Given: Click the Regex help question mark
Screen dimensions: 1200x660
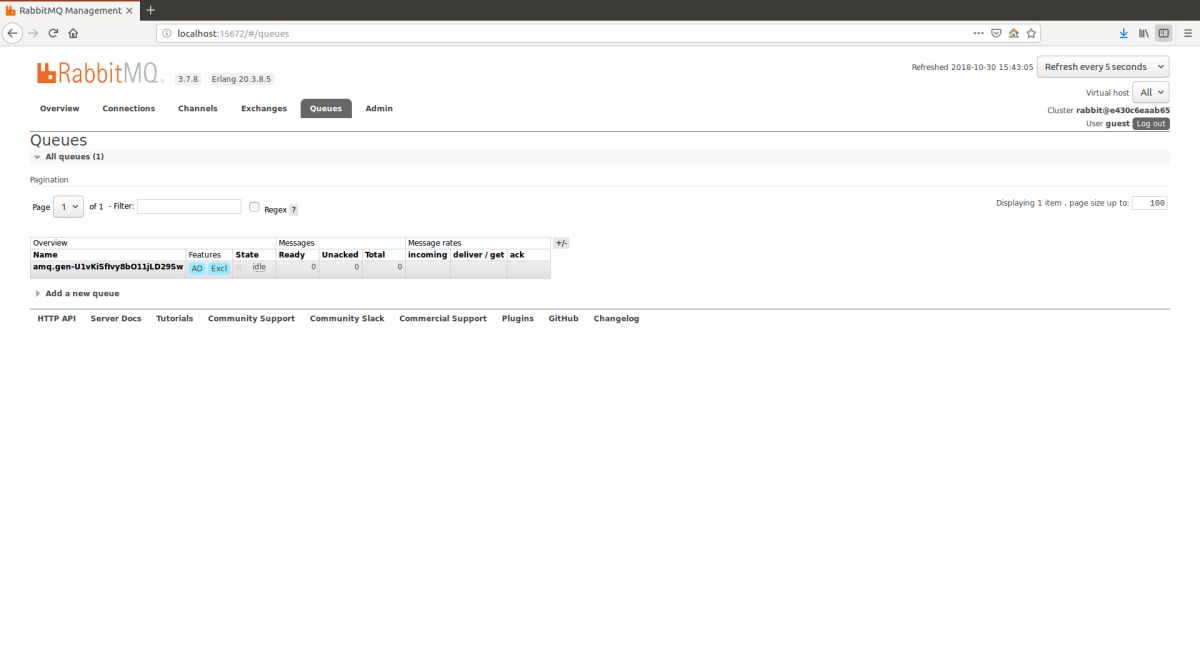Looking at the screenshot, I should (x=294, y=210).
